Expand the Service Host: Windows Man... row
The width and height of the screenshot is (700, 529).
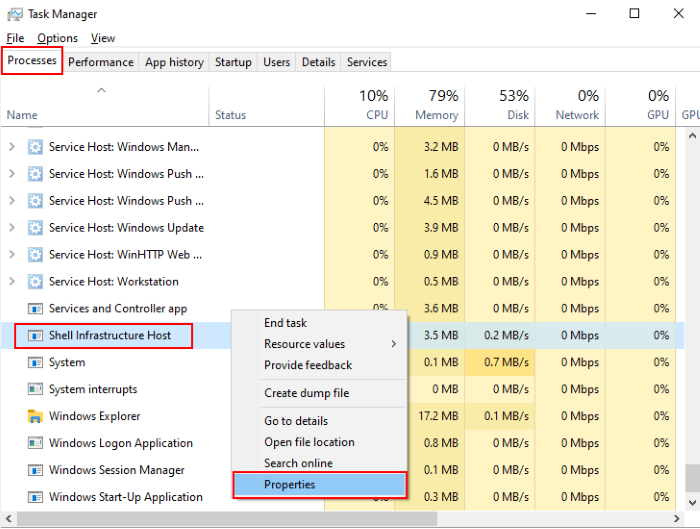(12, 146)
